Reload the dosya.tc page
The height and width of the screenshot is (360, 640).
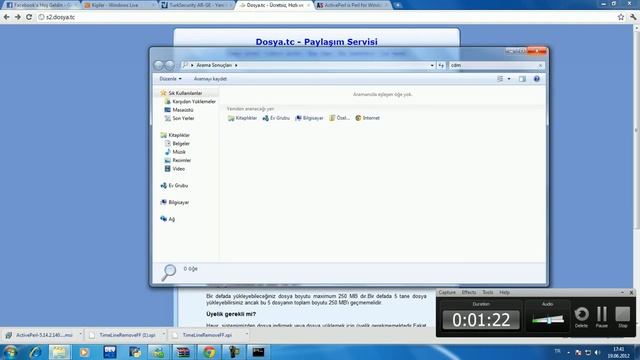pos(29,17)
